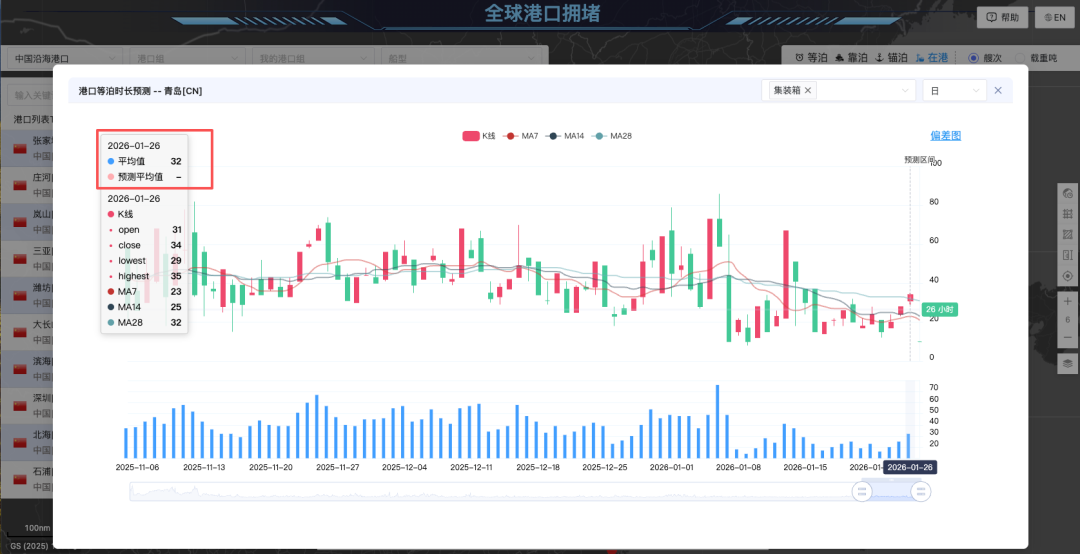Open the map layers stack icon
1080x554 pixels.
(1068, 364)
